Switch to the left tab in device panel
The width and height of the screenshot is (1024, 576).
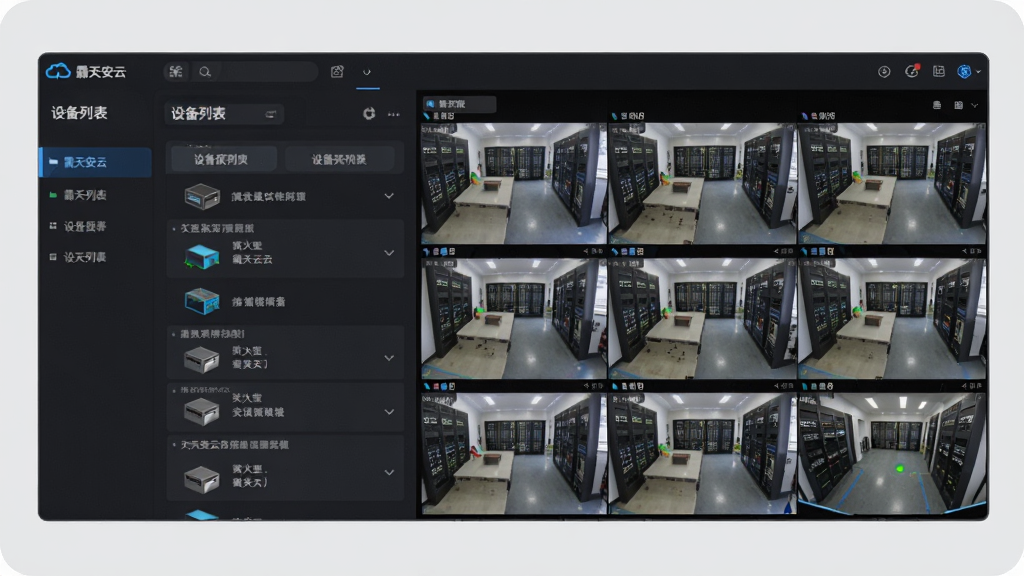point(223,159)
